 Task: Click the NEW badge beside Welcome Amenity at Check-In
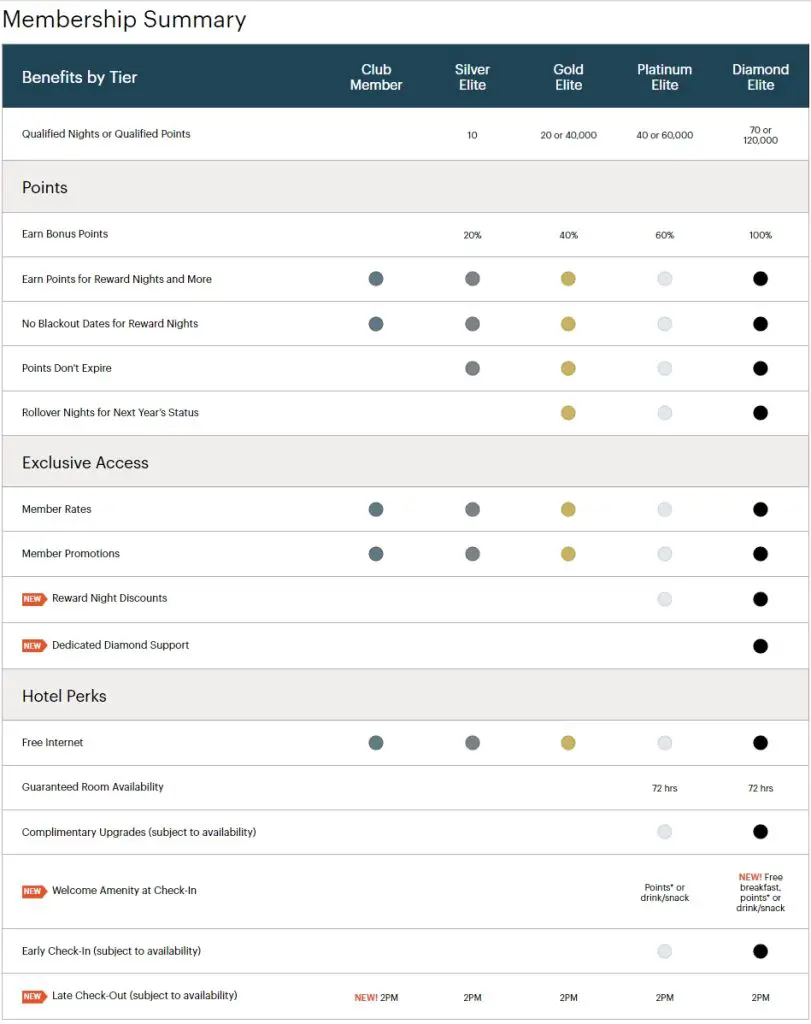34,891
